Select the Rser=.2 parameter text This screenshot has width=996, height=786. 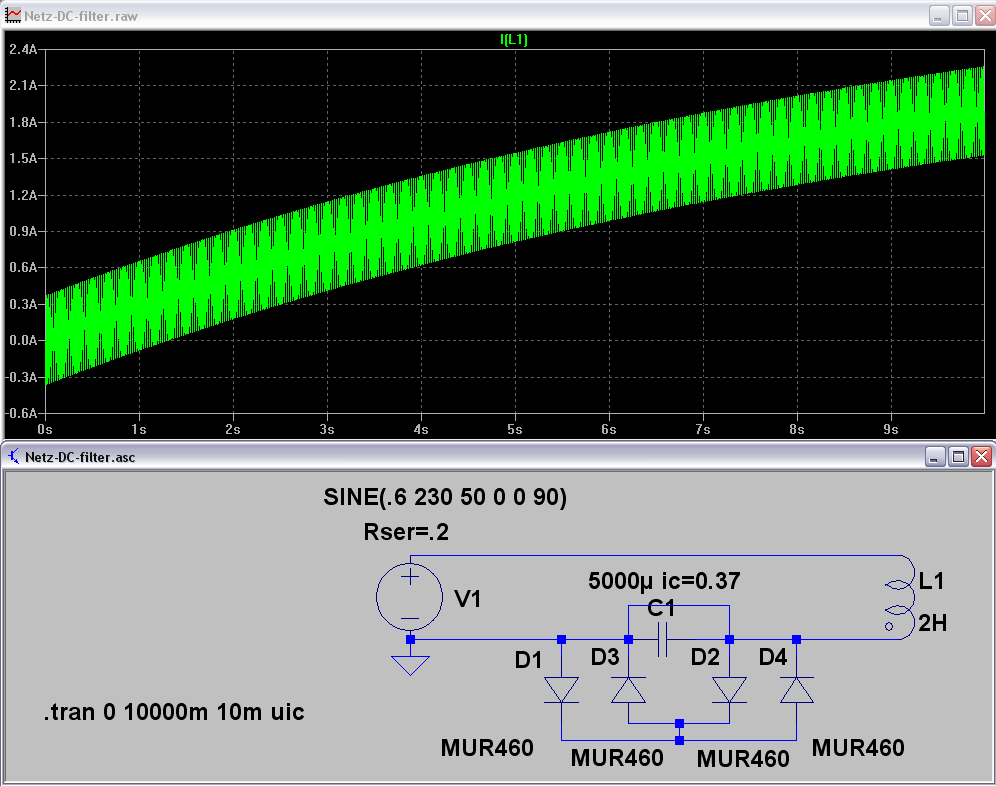tap(406, 532)
